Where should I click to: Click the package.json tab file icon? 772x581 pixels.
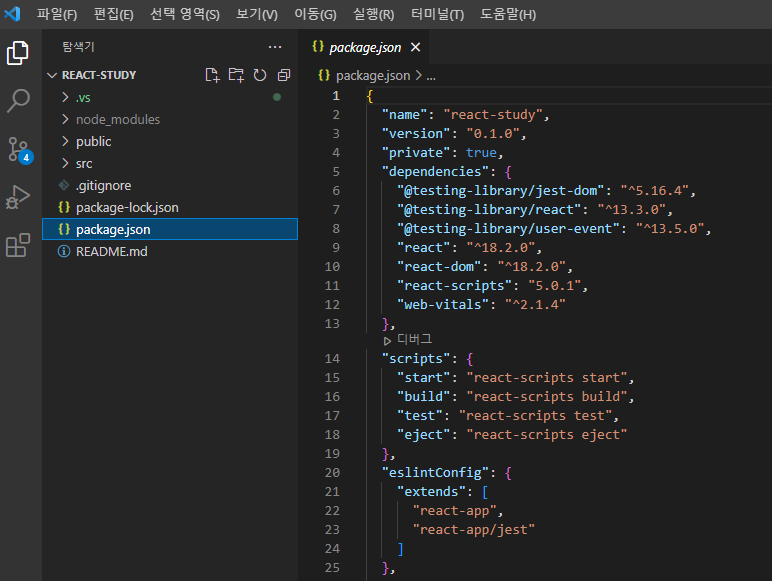tap(318, 47)
